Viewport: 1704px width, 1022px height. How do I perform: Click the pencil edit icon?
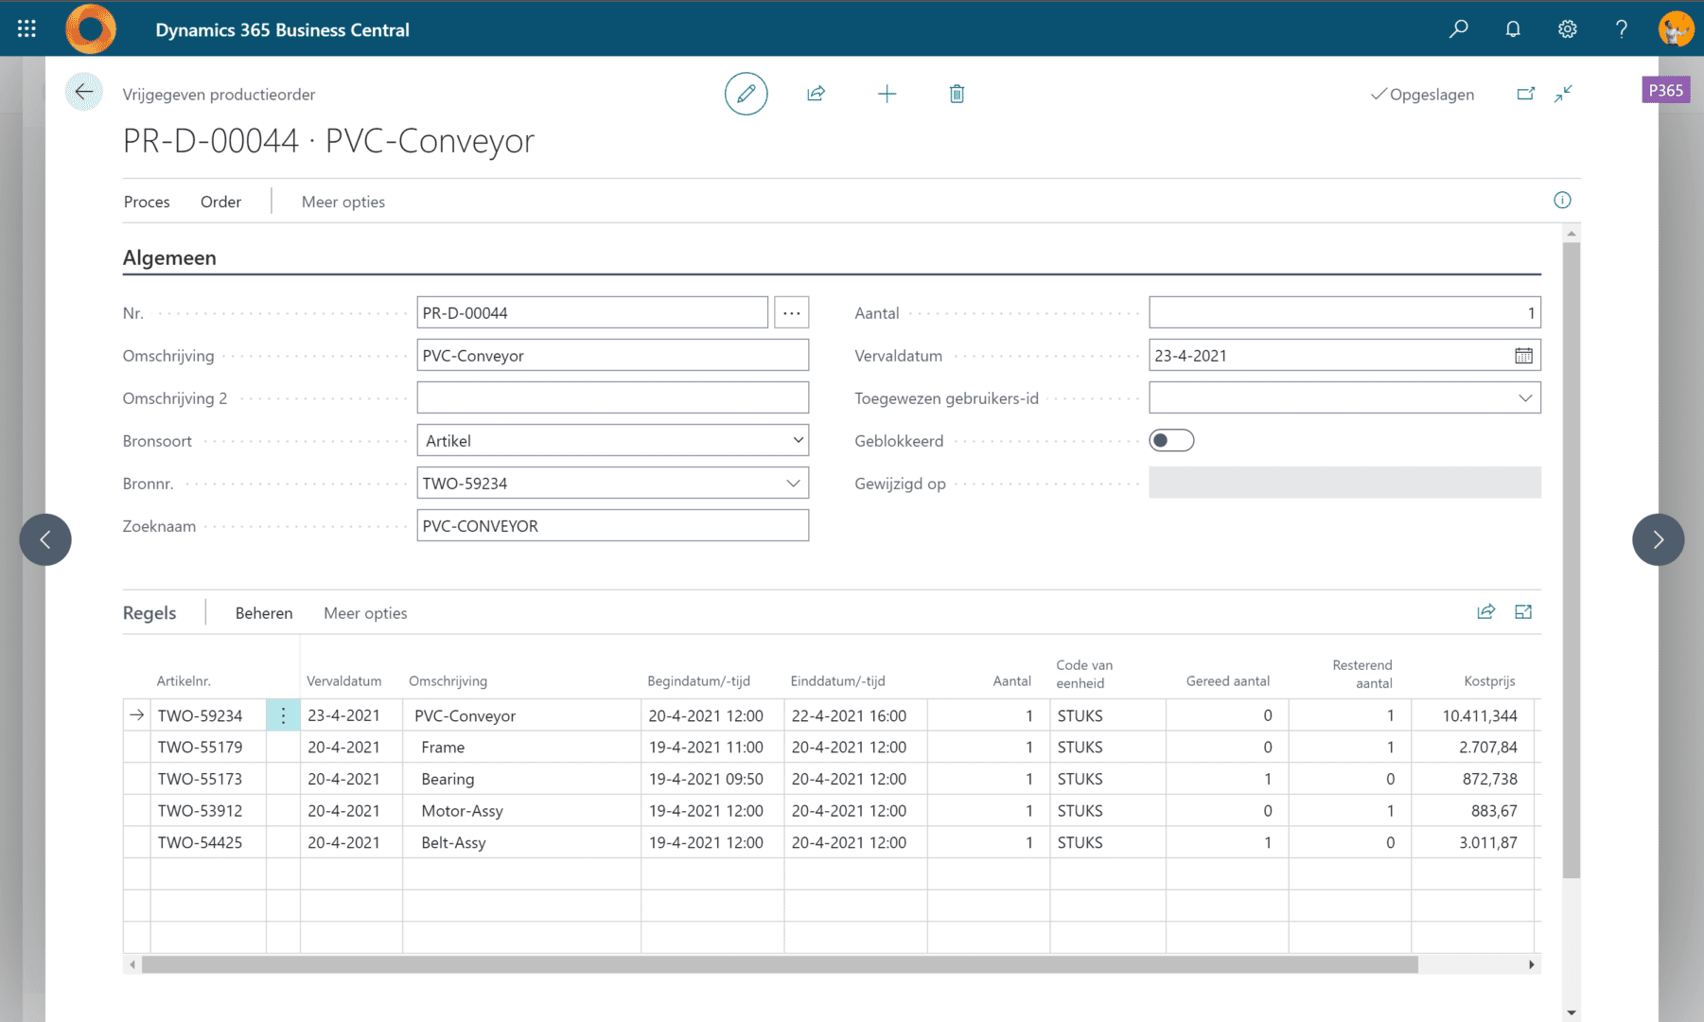(x=746, y=94)
